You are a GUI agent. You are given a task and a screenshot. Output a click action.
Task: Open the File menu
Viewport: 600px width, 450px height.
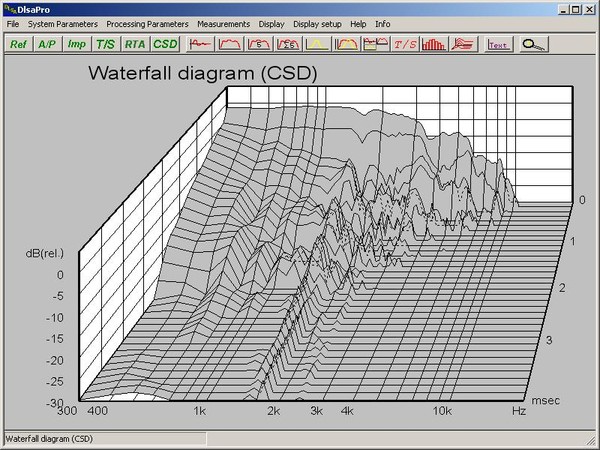tap(13, 24)
